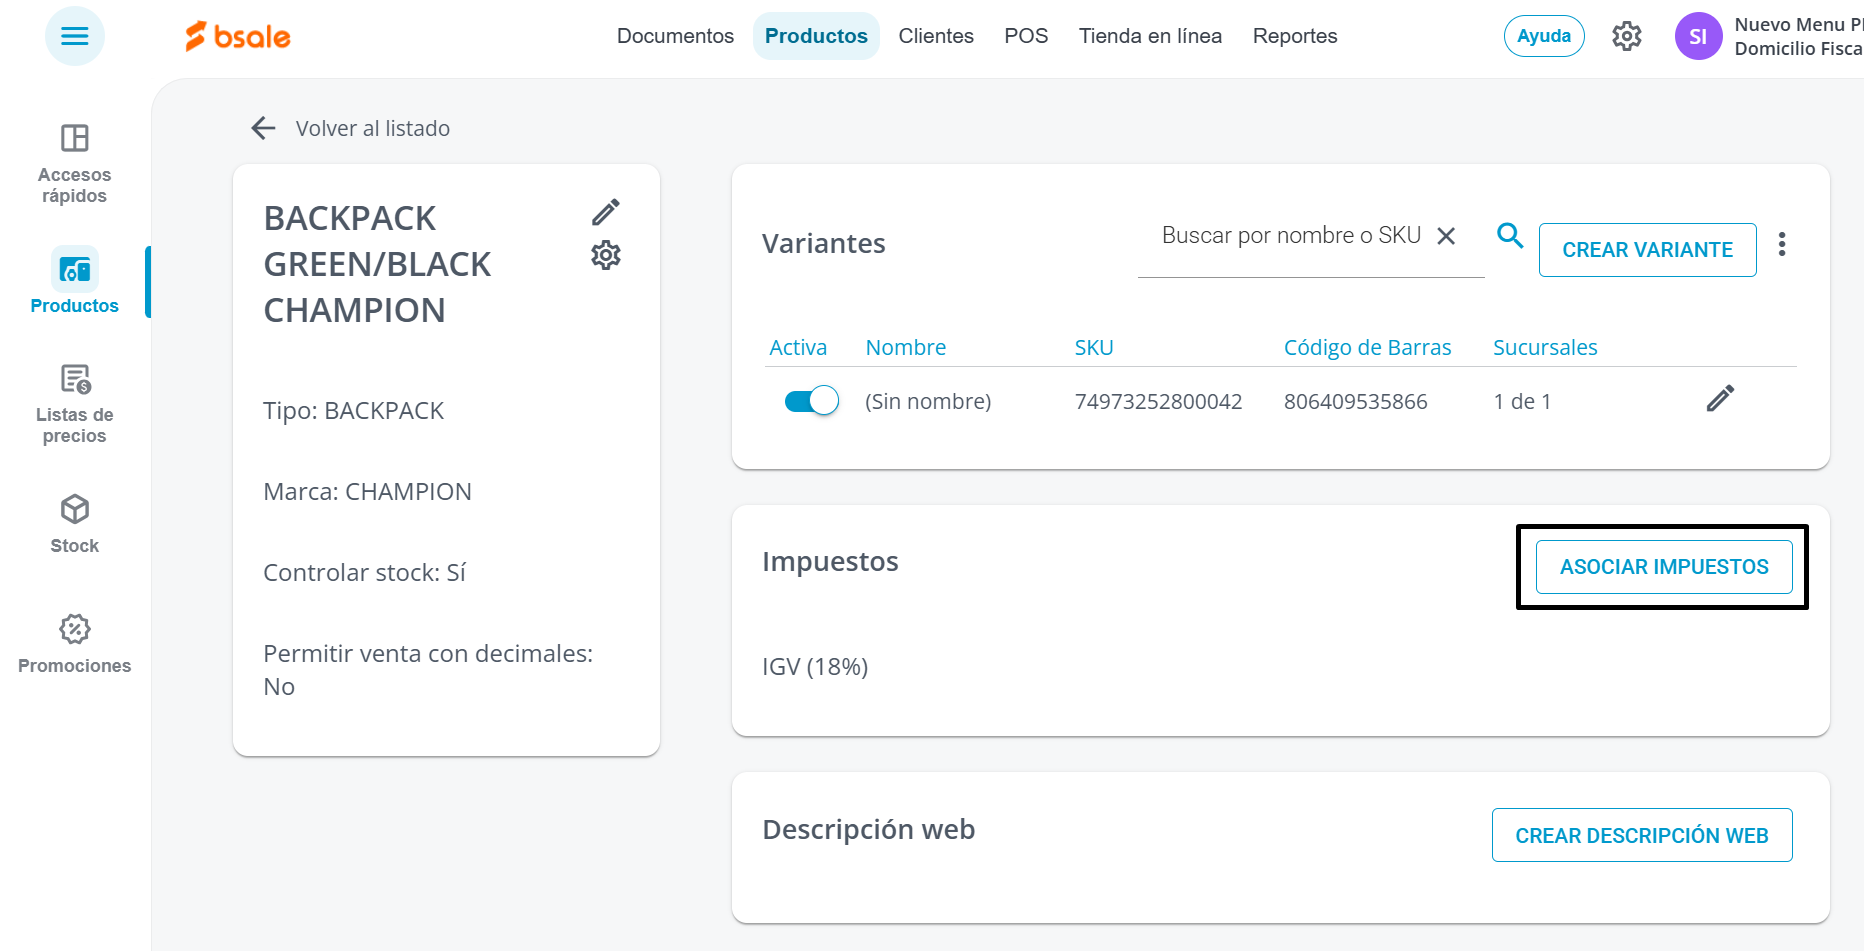Open Listas de precios in sidebar

[x=75, y=404]
